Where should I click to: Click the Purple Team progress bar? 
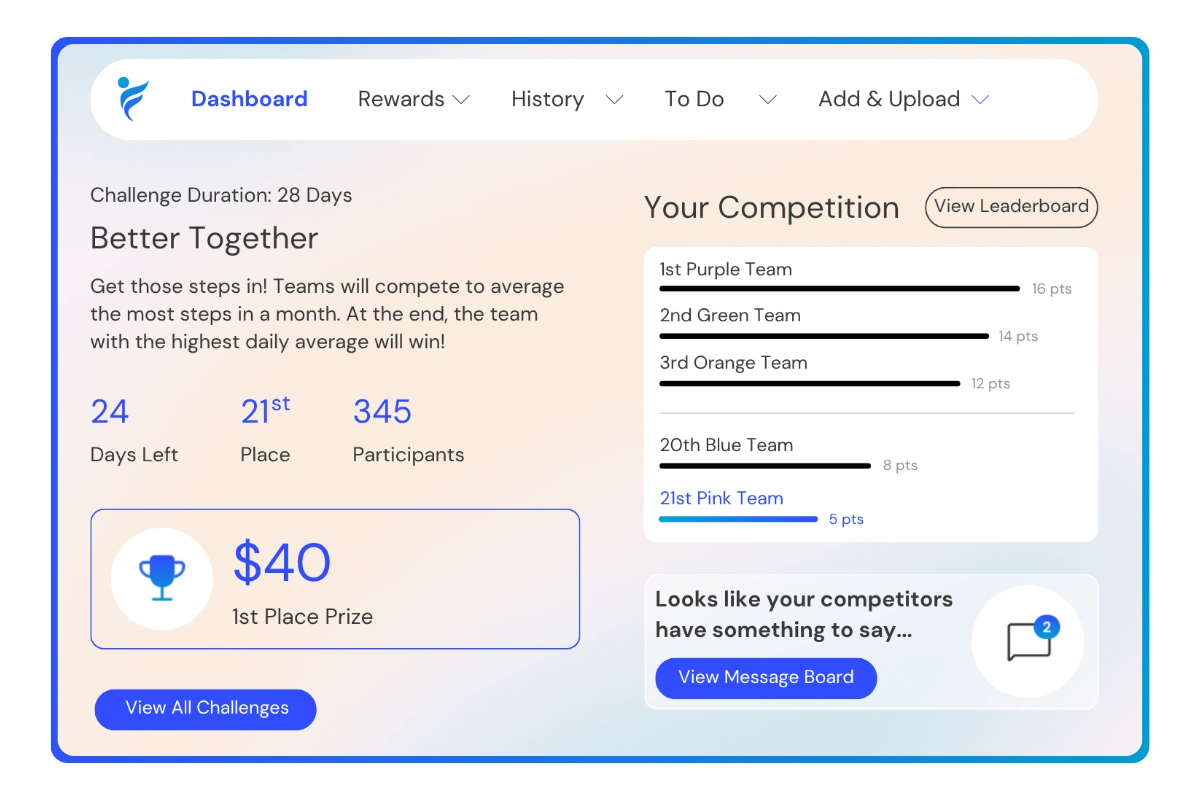tap(838, 288)
